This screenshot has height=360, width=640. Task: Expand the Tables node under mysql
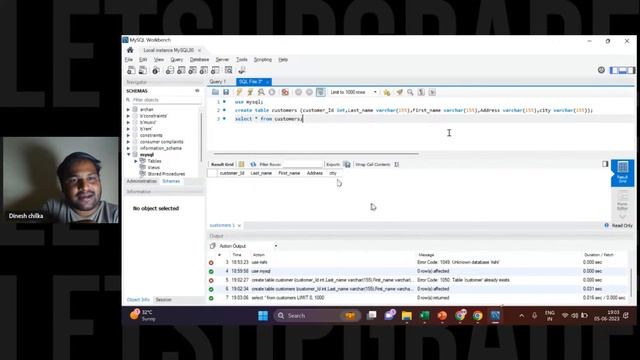pyautogui.click(x=136, y=161)
